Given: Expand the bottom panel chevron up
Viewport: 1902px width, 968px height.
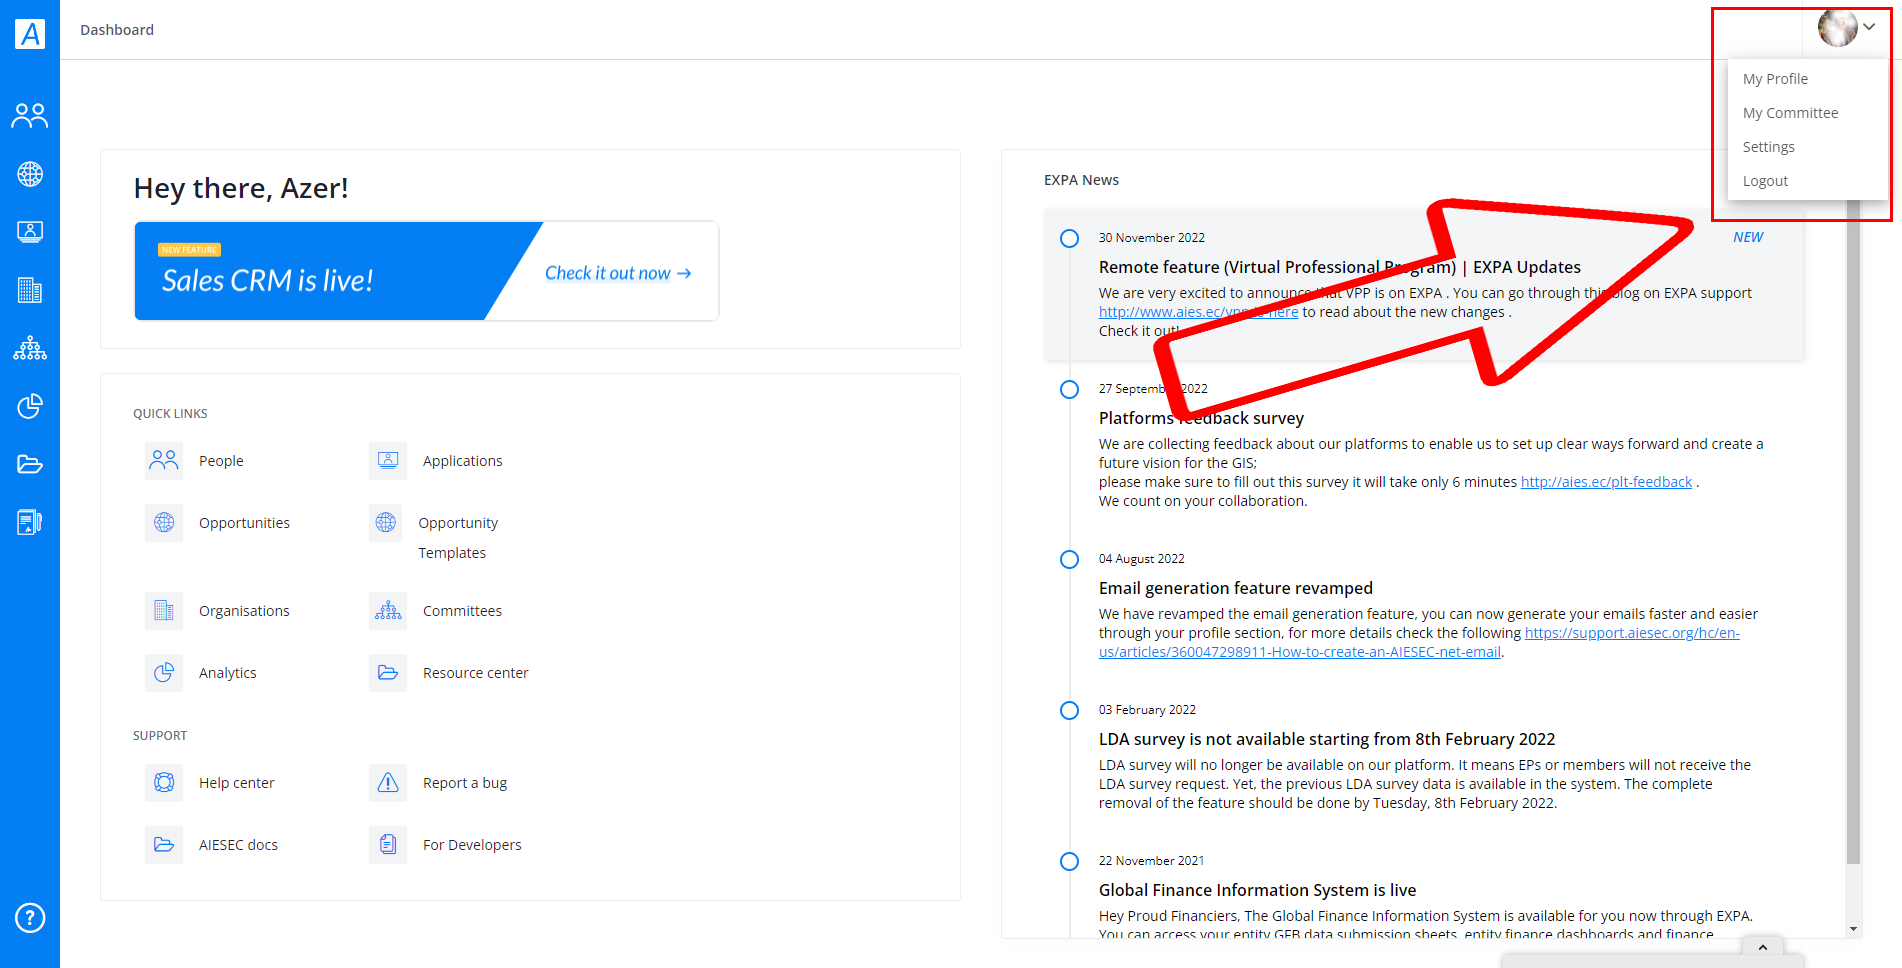Looking at the screenshot, I should (1762, 947).
